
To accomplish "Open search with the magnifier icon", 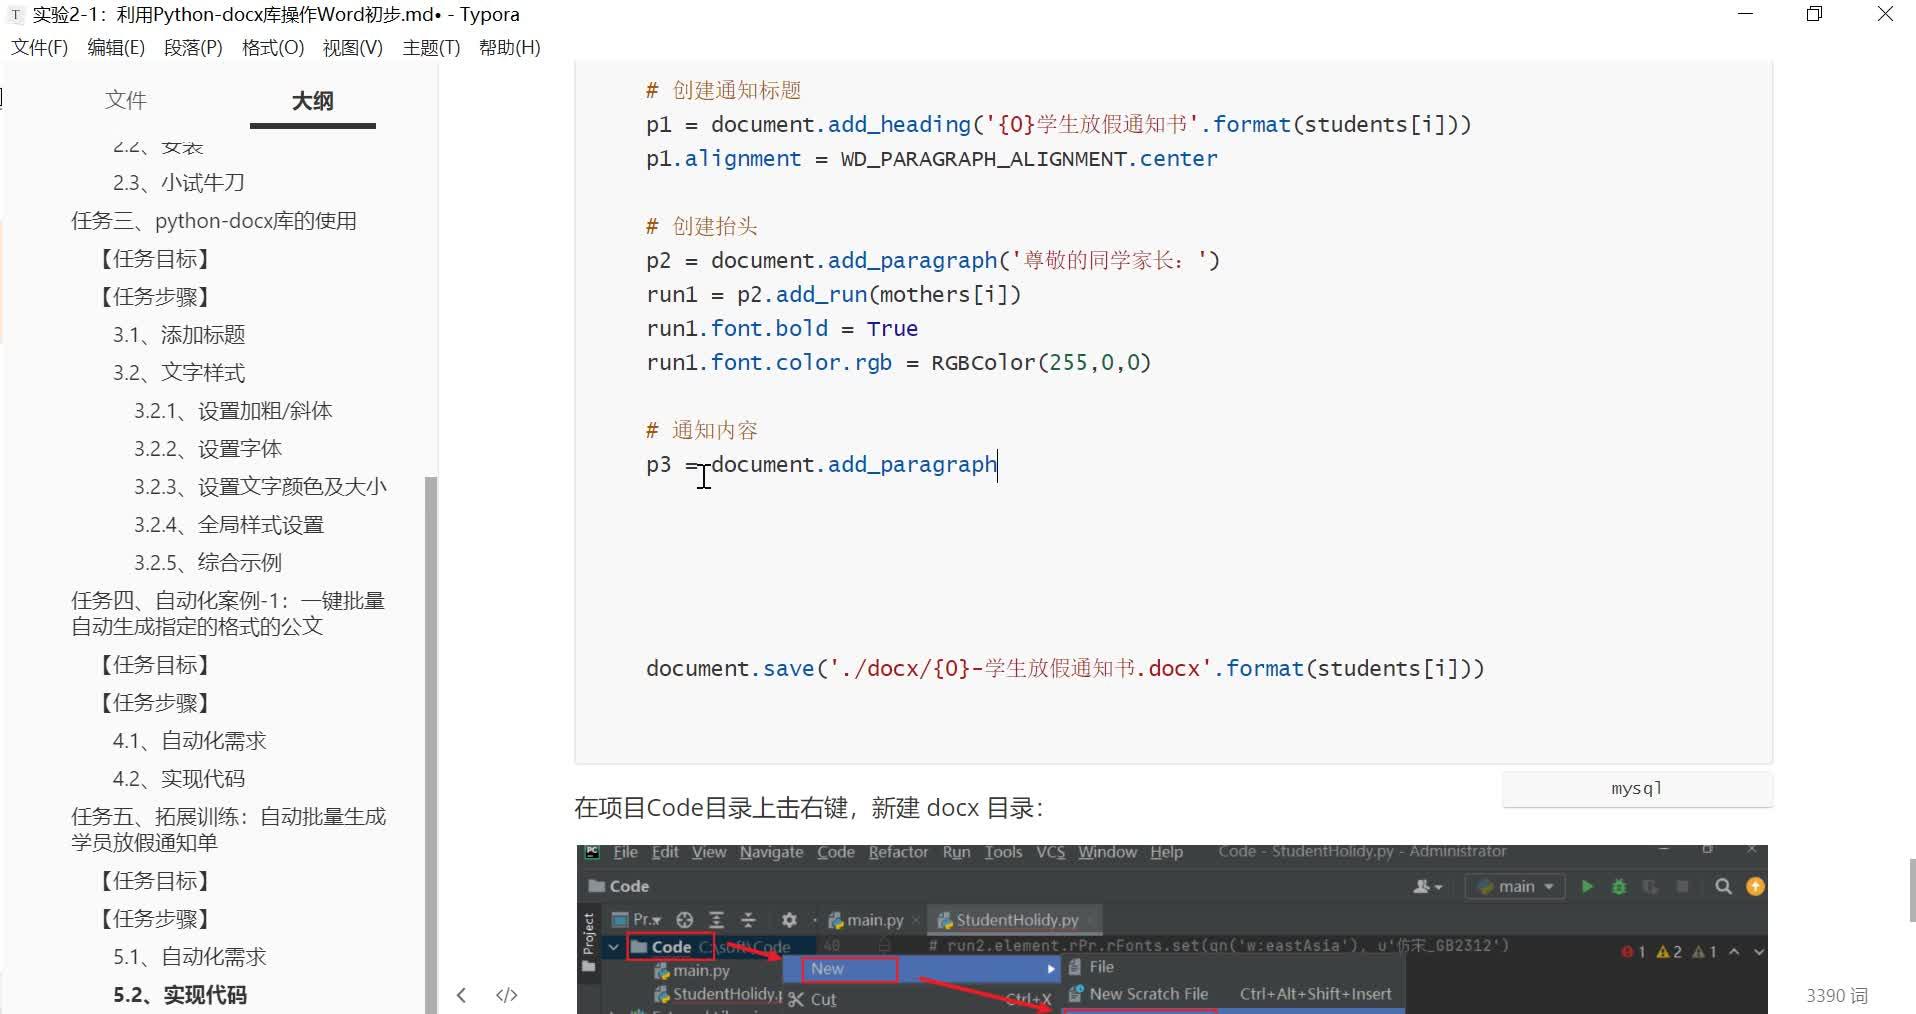I will [1722, 886].
